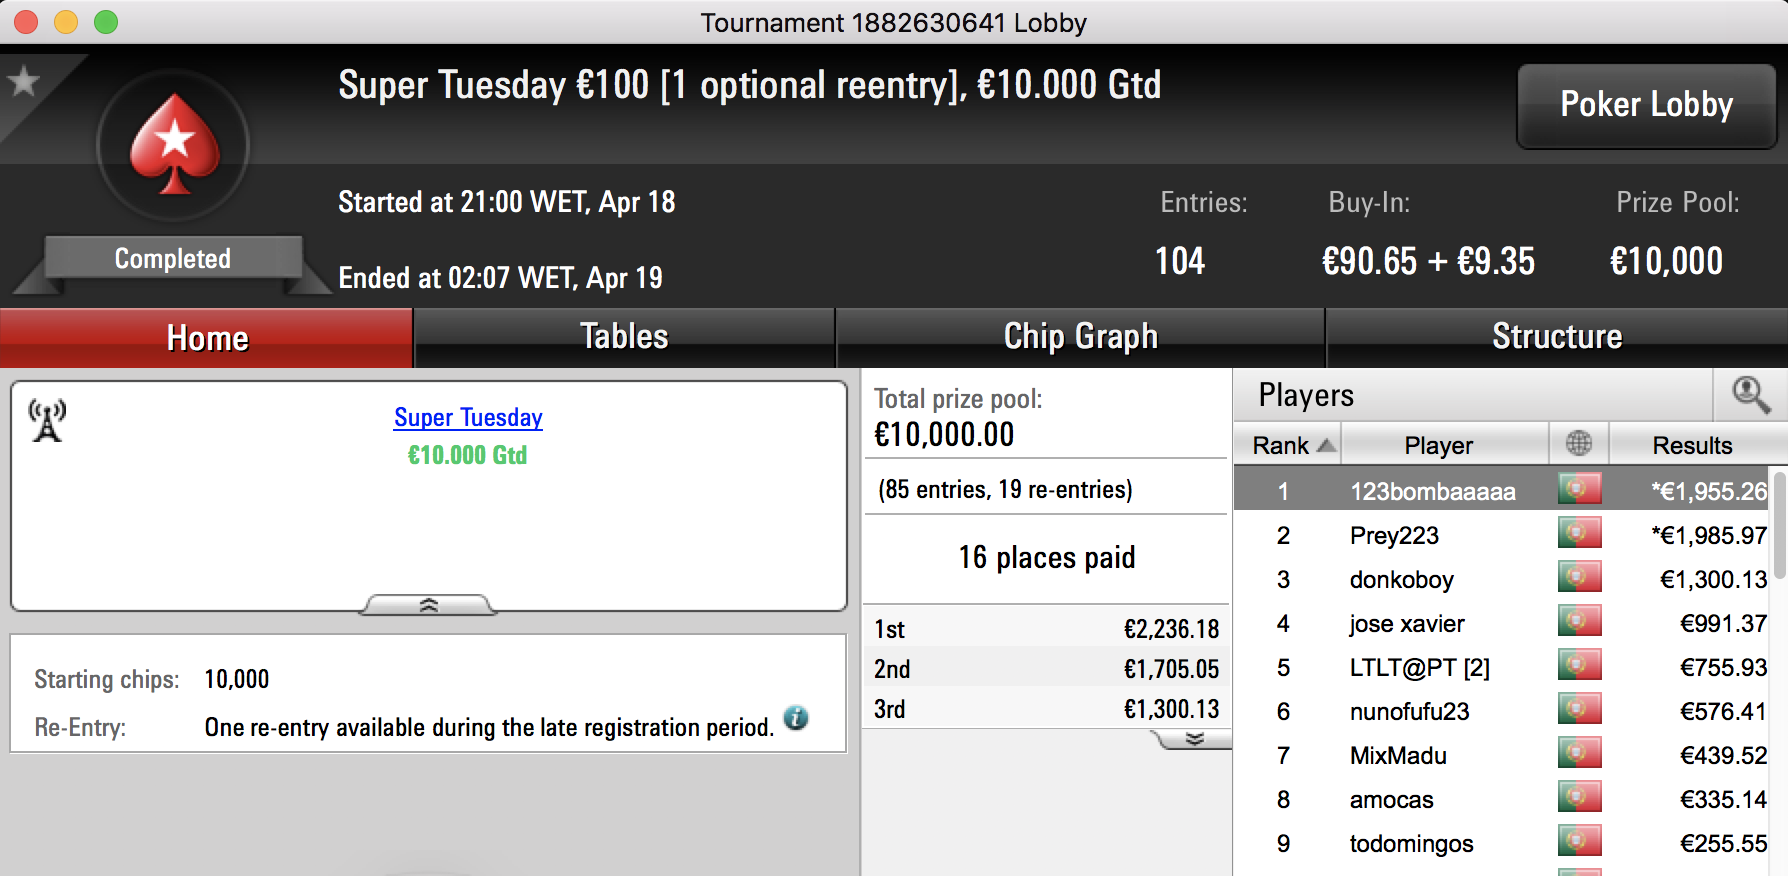This screenshot has height=876, width=1788.
Task: Click the broadcast antenna icon
Action: coord(47,420)
